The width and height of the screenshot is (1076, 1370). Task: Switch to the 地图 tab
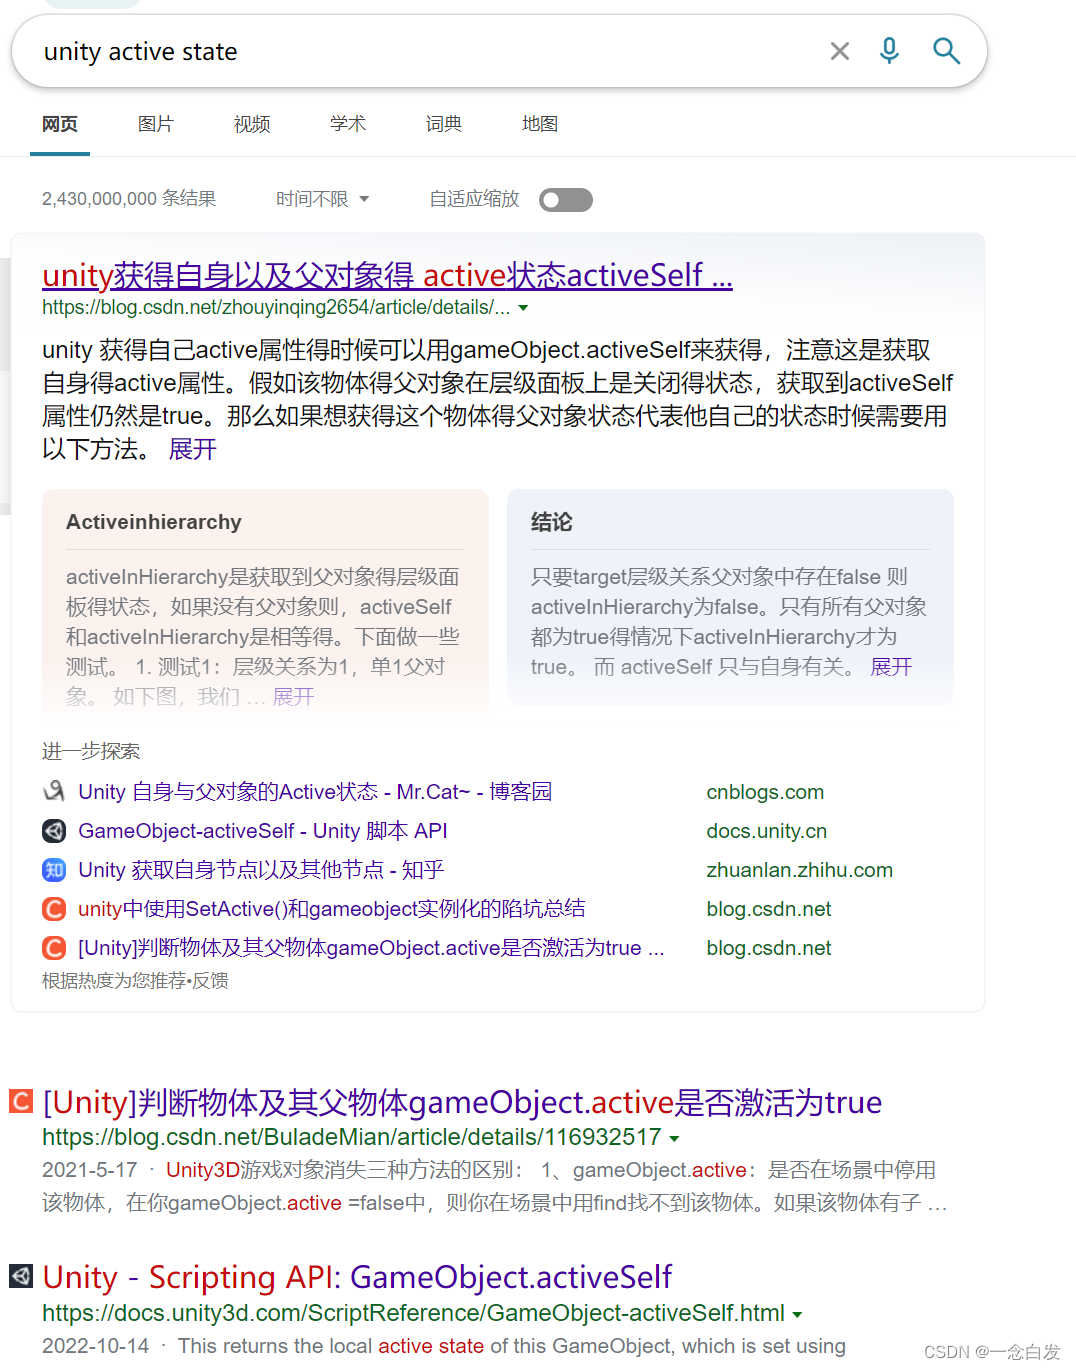pos(540,124)
